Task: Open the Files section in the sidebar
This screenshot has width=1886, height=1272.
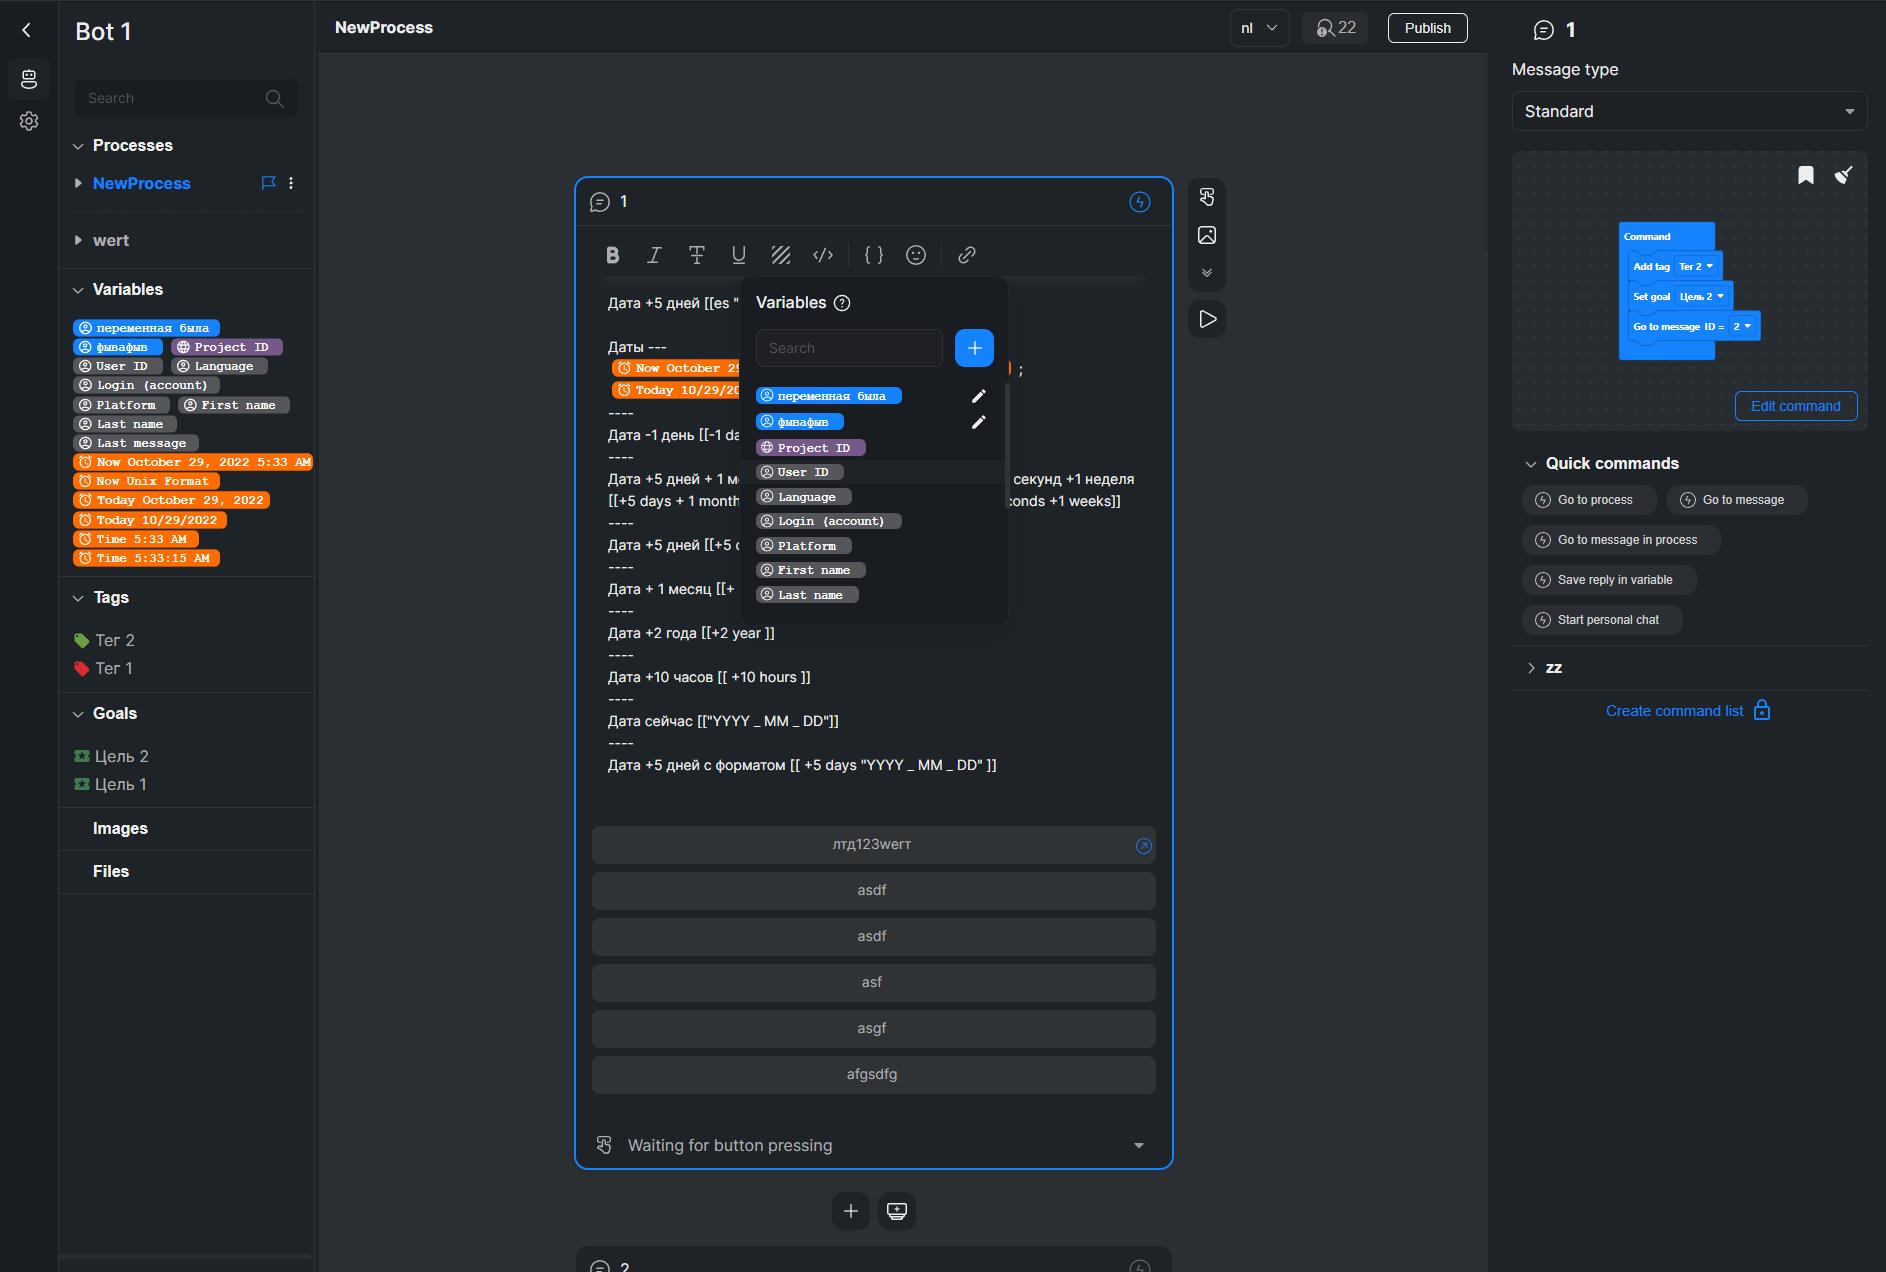Action: [x=111, y=871]
